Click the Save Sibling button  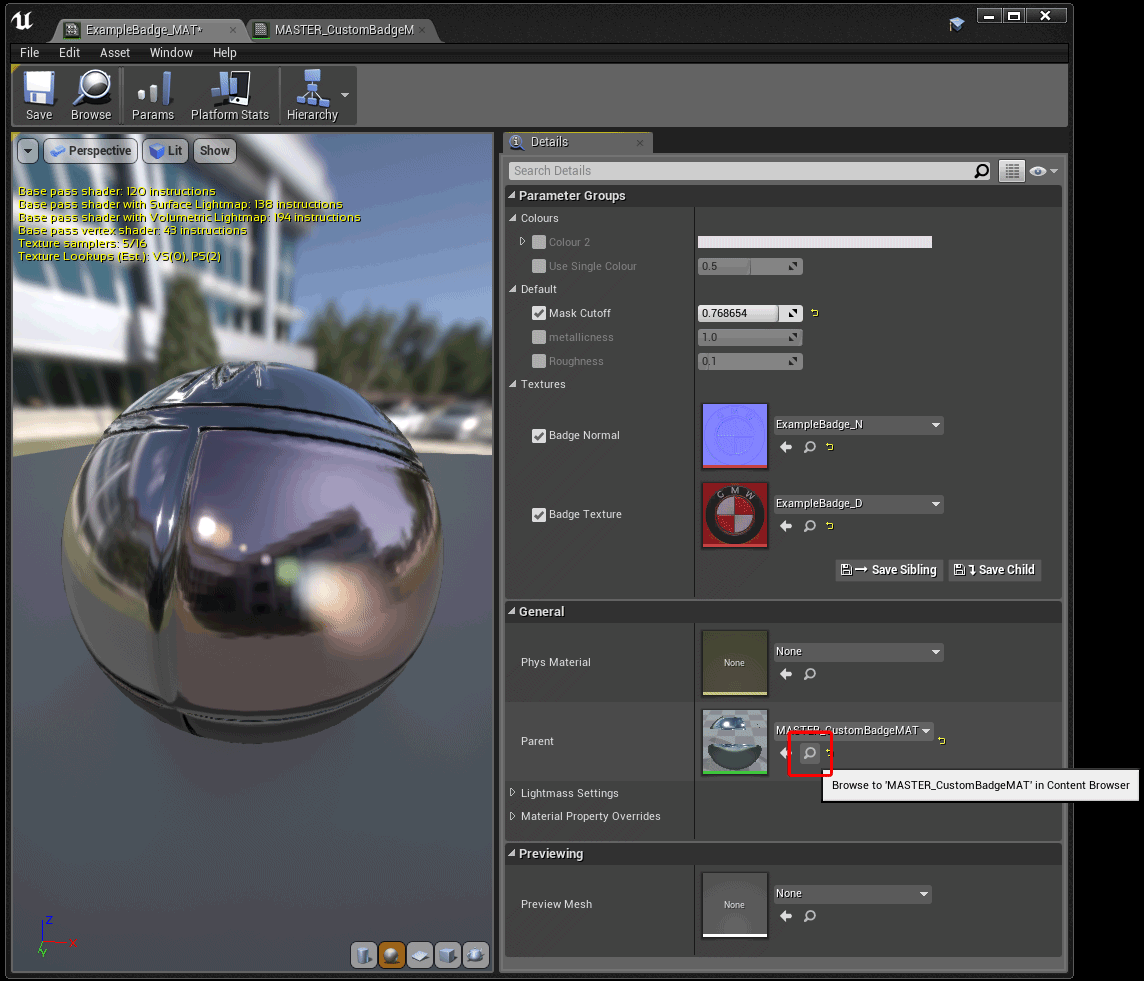[888, 570]
